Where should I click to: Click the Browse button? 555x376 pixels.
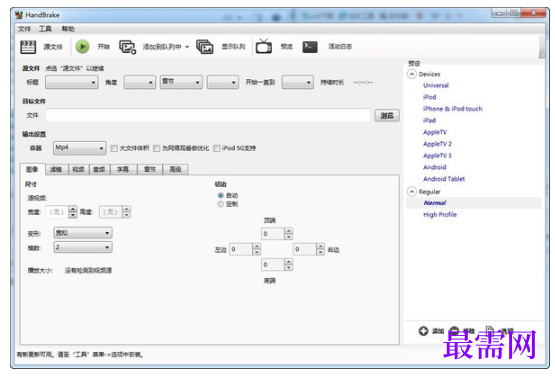387,116
